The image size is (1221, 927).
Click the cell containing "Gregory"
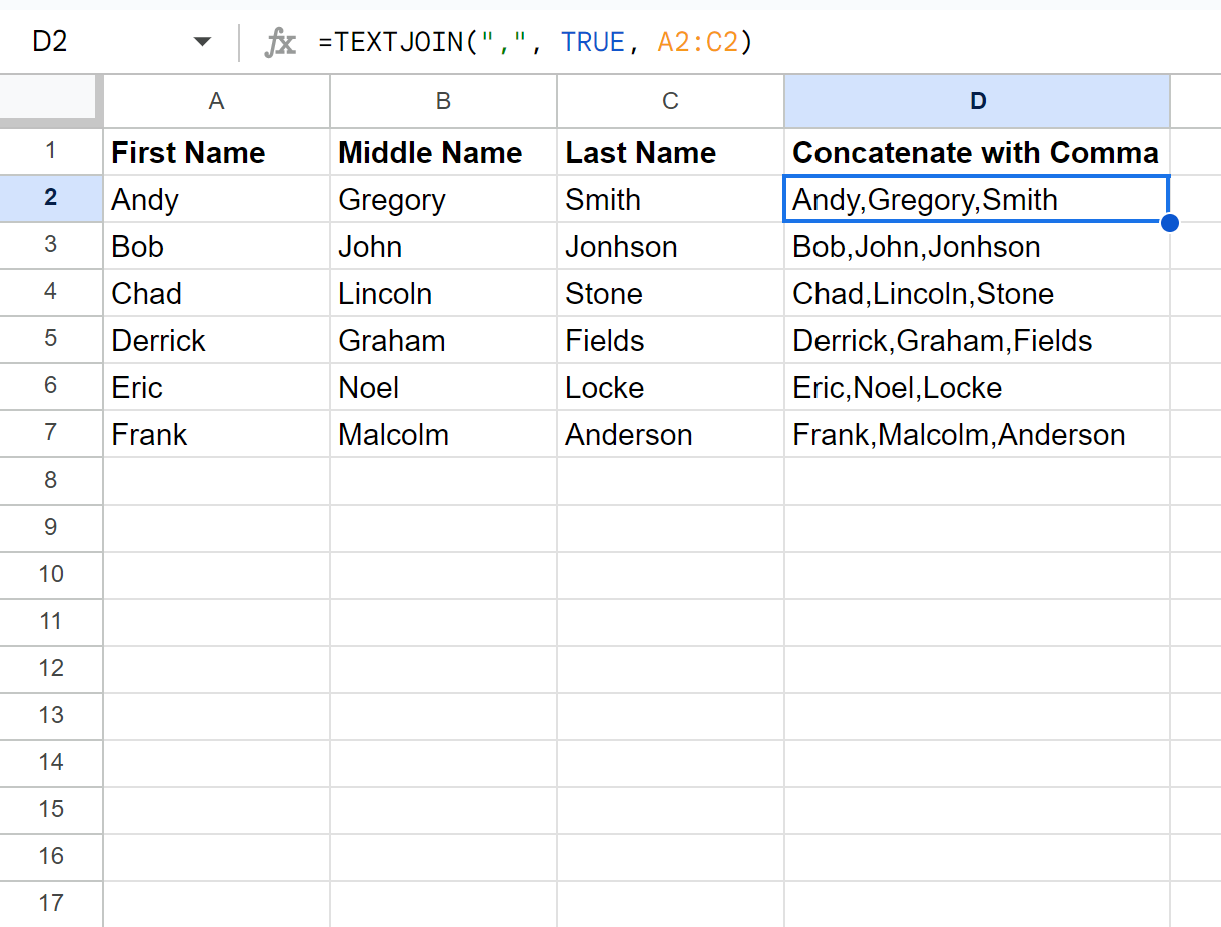pyautogui.click(x=443, y=199)
